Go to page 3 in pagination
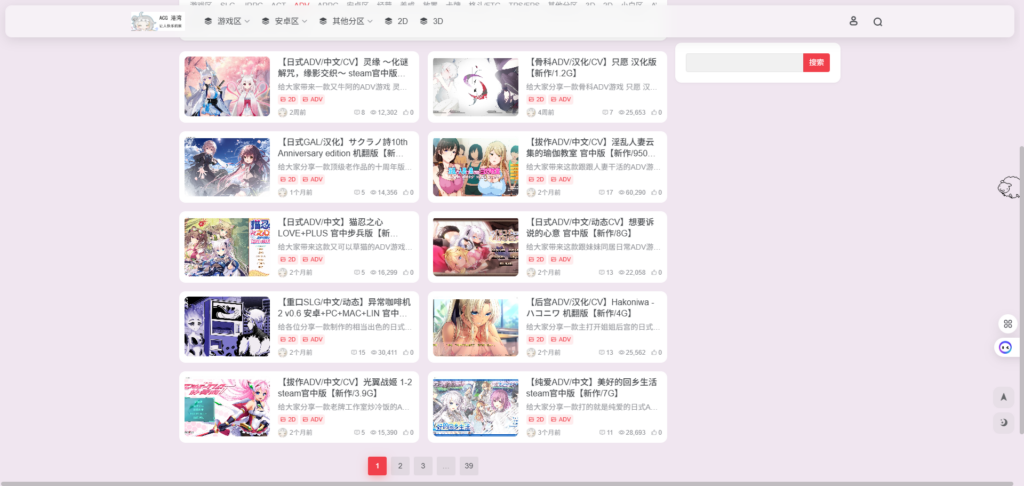The image size is (1024, 486). coord(423,465)
